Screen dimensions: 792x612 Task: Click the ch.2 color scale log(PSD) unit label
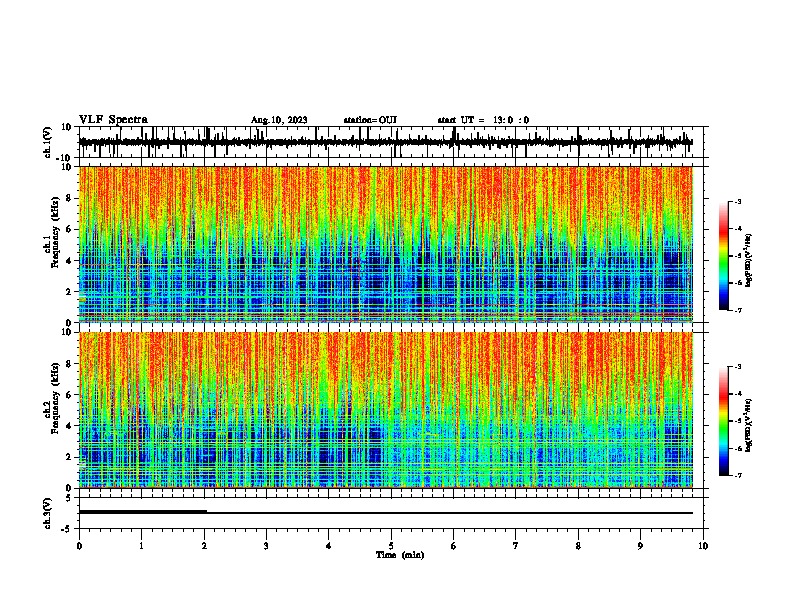click(x=749, y=426)
